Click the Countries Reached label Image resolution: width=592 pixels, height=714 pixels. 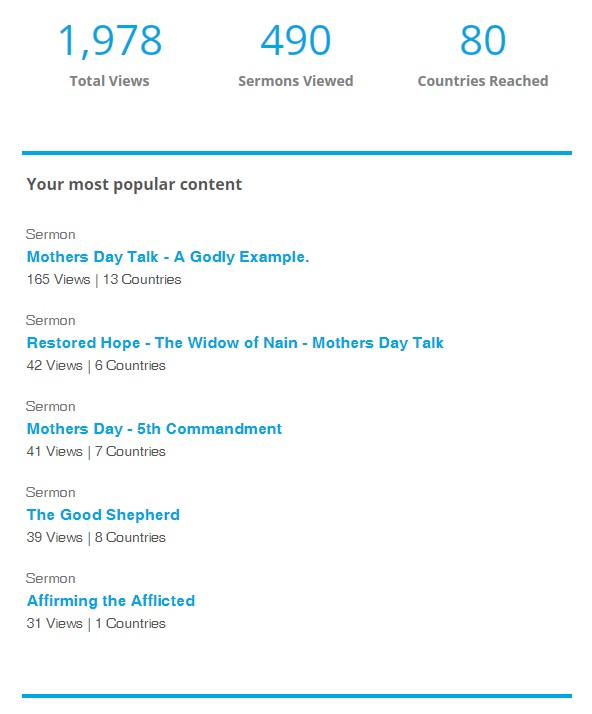click(x=483, y=81)
